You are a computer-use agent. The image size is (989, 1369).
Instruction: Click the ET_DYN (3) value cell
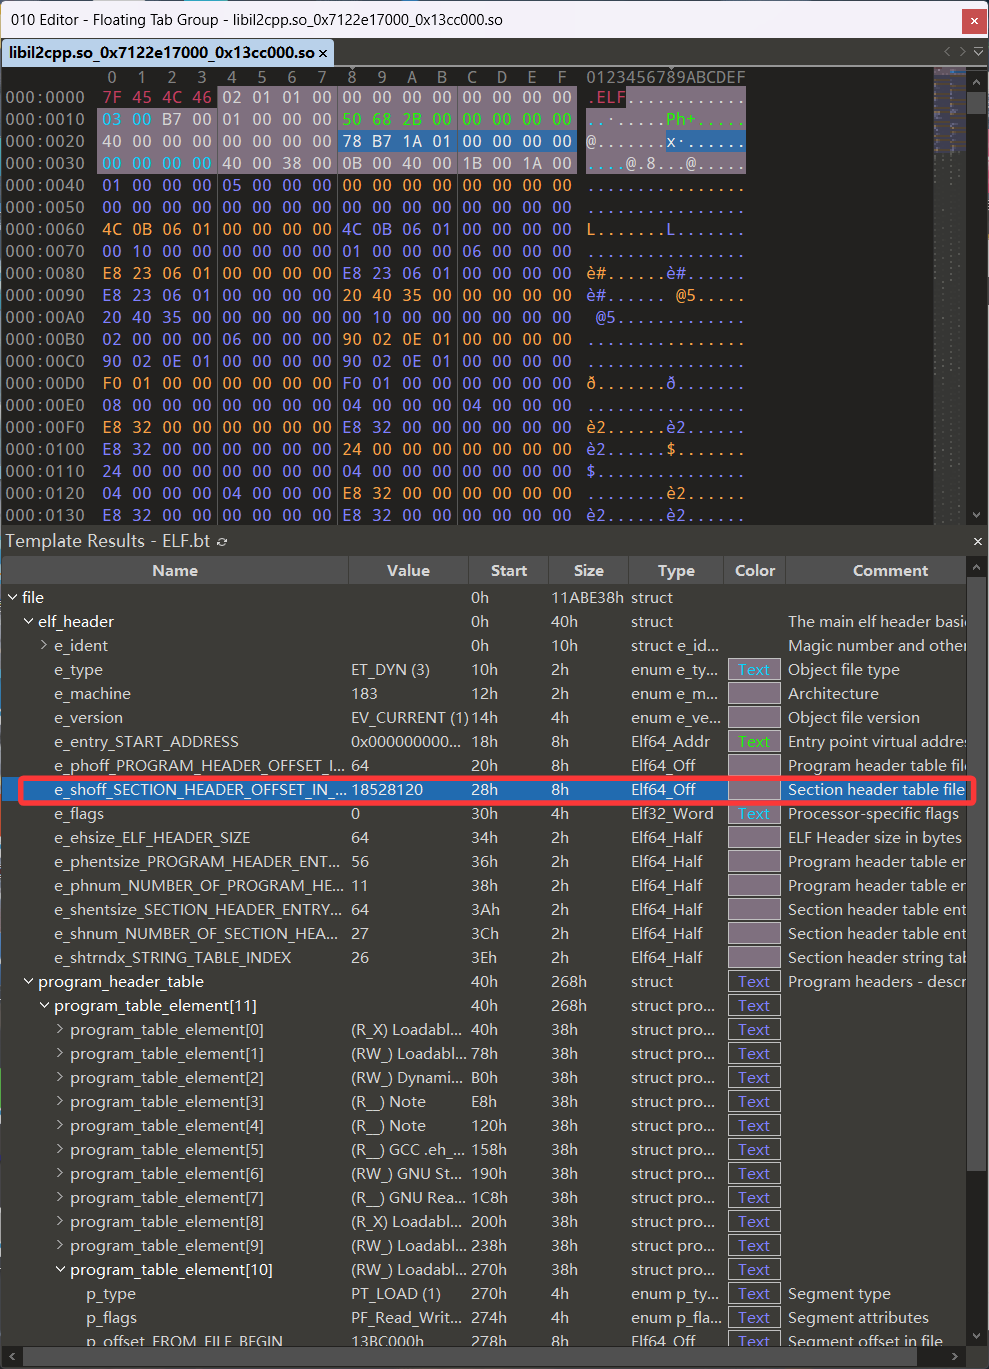(x=408, y=669)
